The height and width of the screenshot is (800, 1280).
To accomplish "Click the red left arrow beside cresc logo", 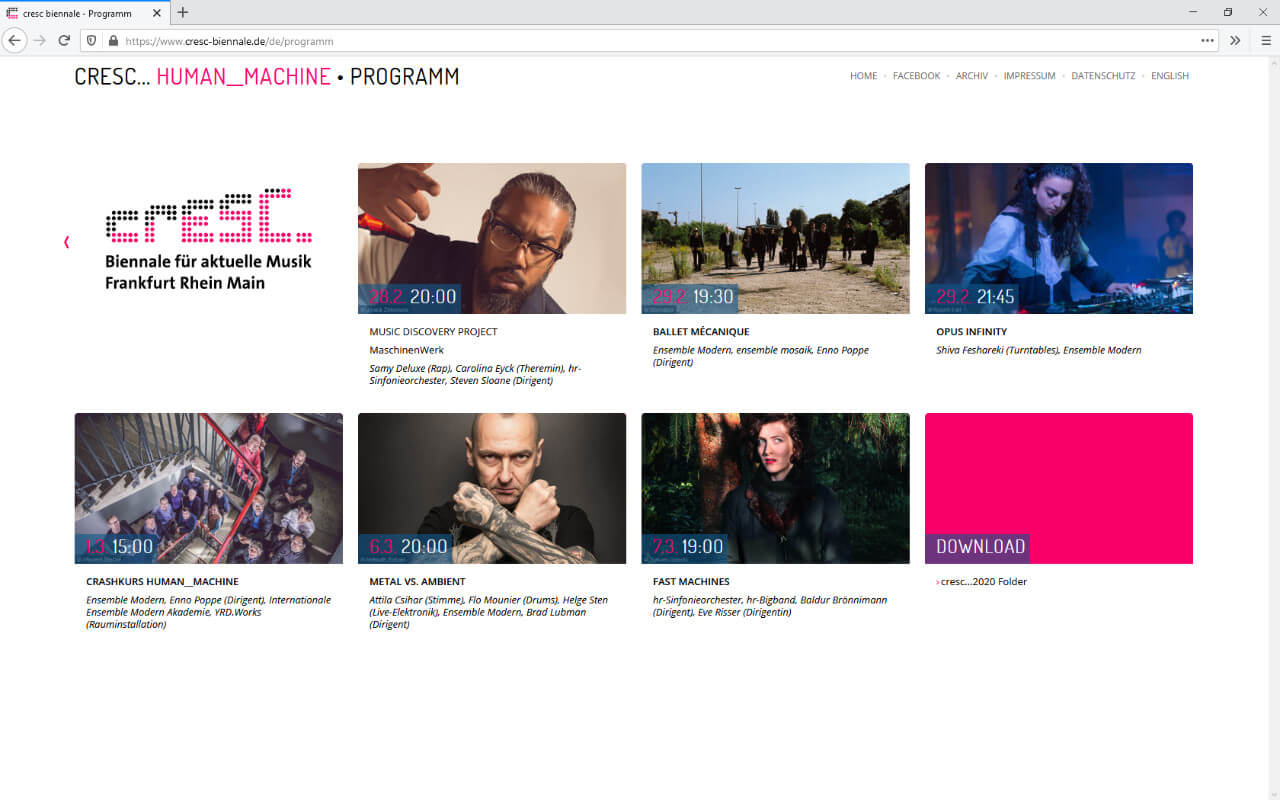I will pyautogui.click(x=66, y=242).
